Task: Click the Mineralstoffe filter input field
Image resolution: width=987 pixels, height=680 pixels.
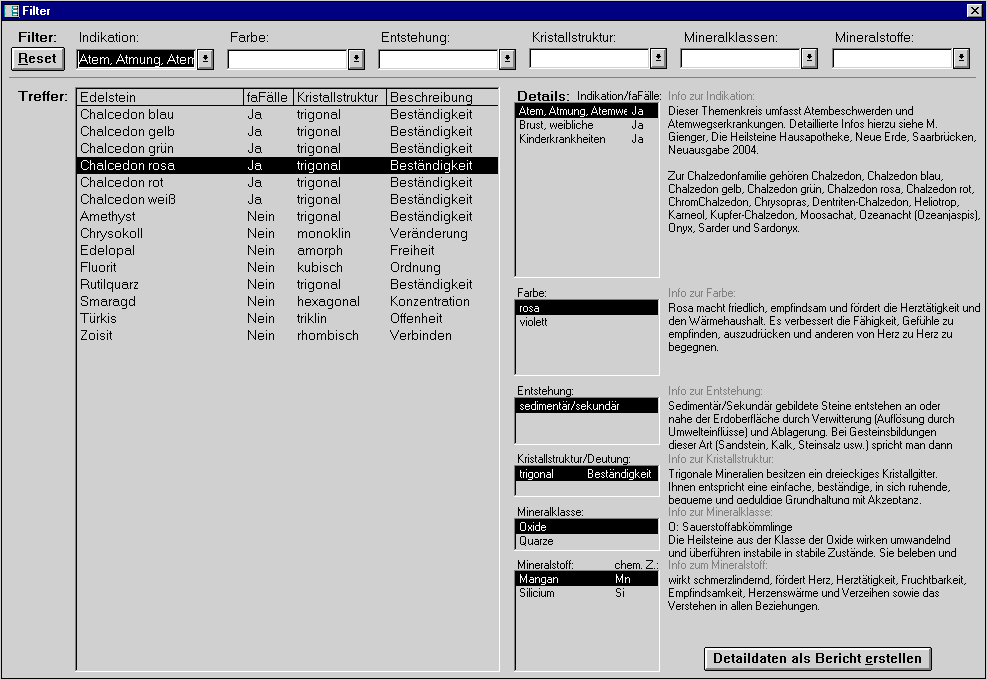Action: 893,59
